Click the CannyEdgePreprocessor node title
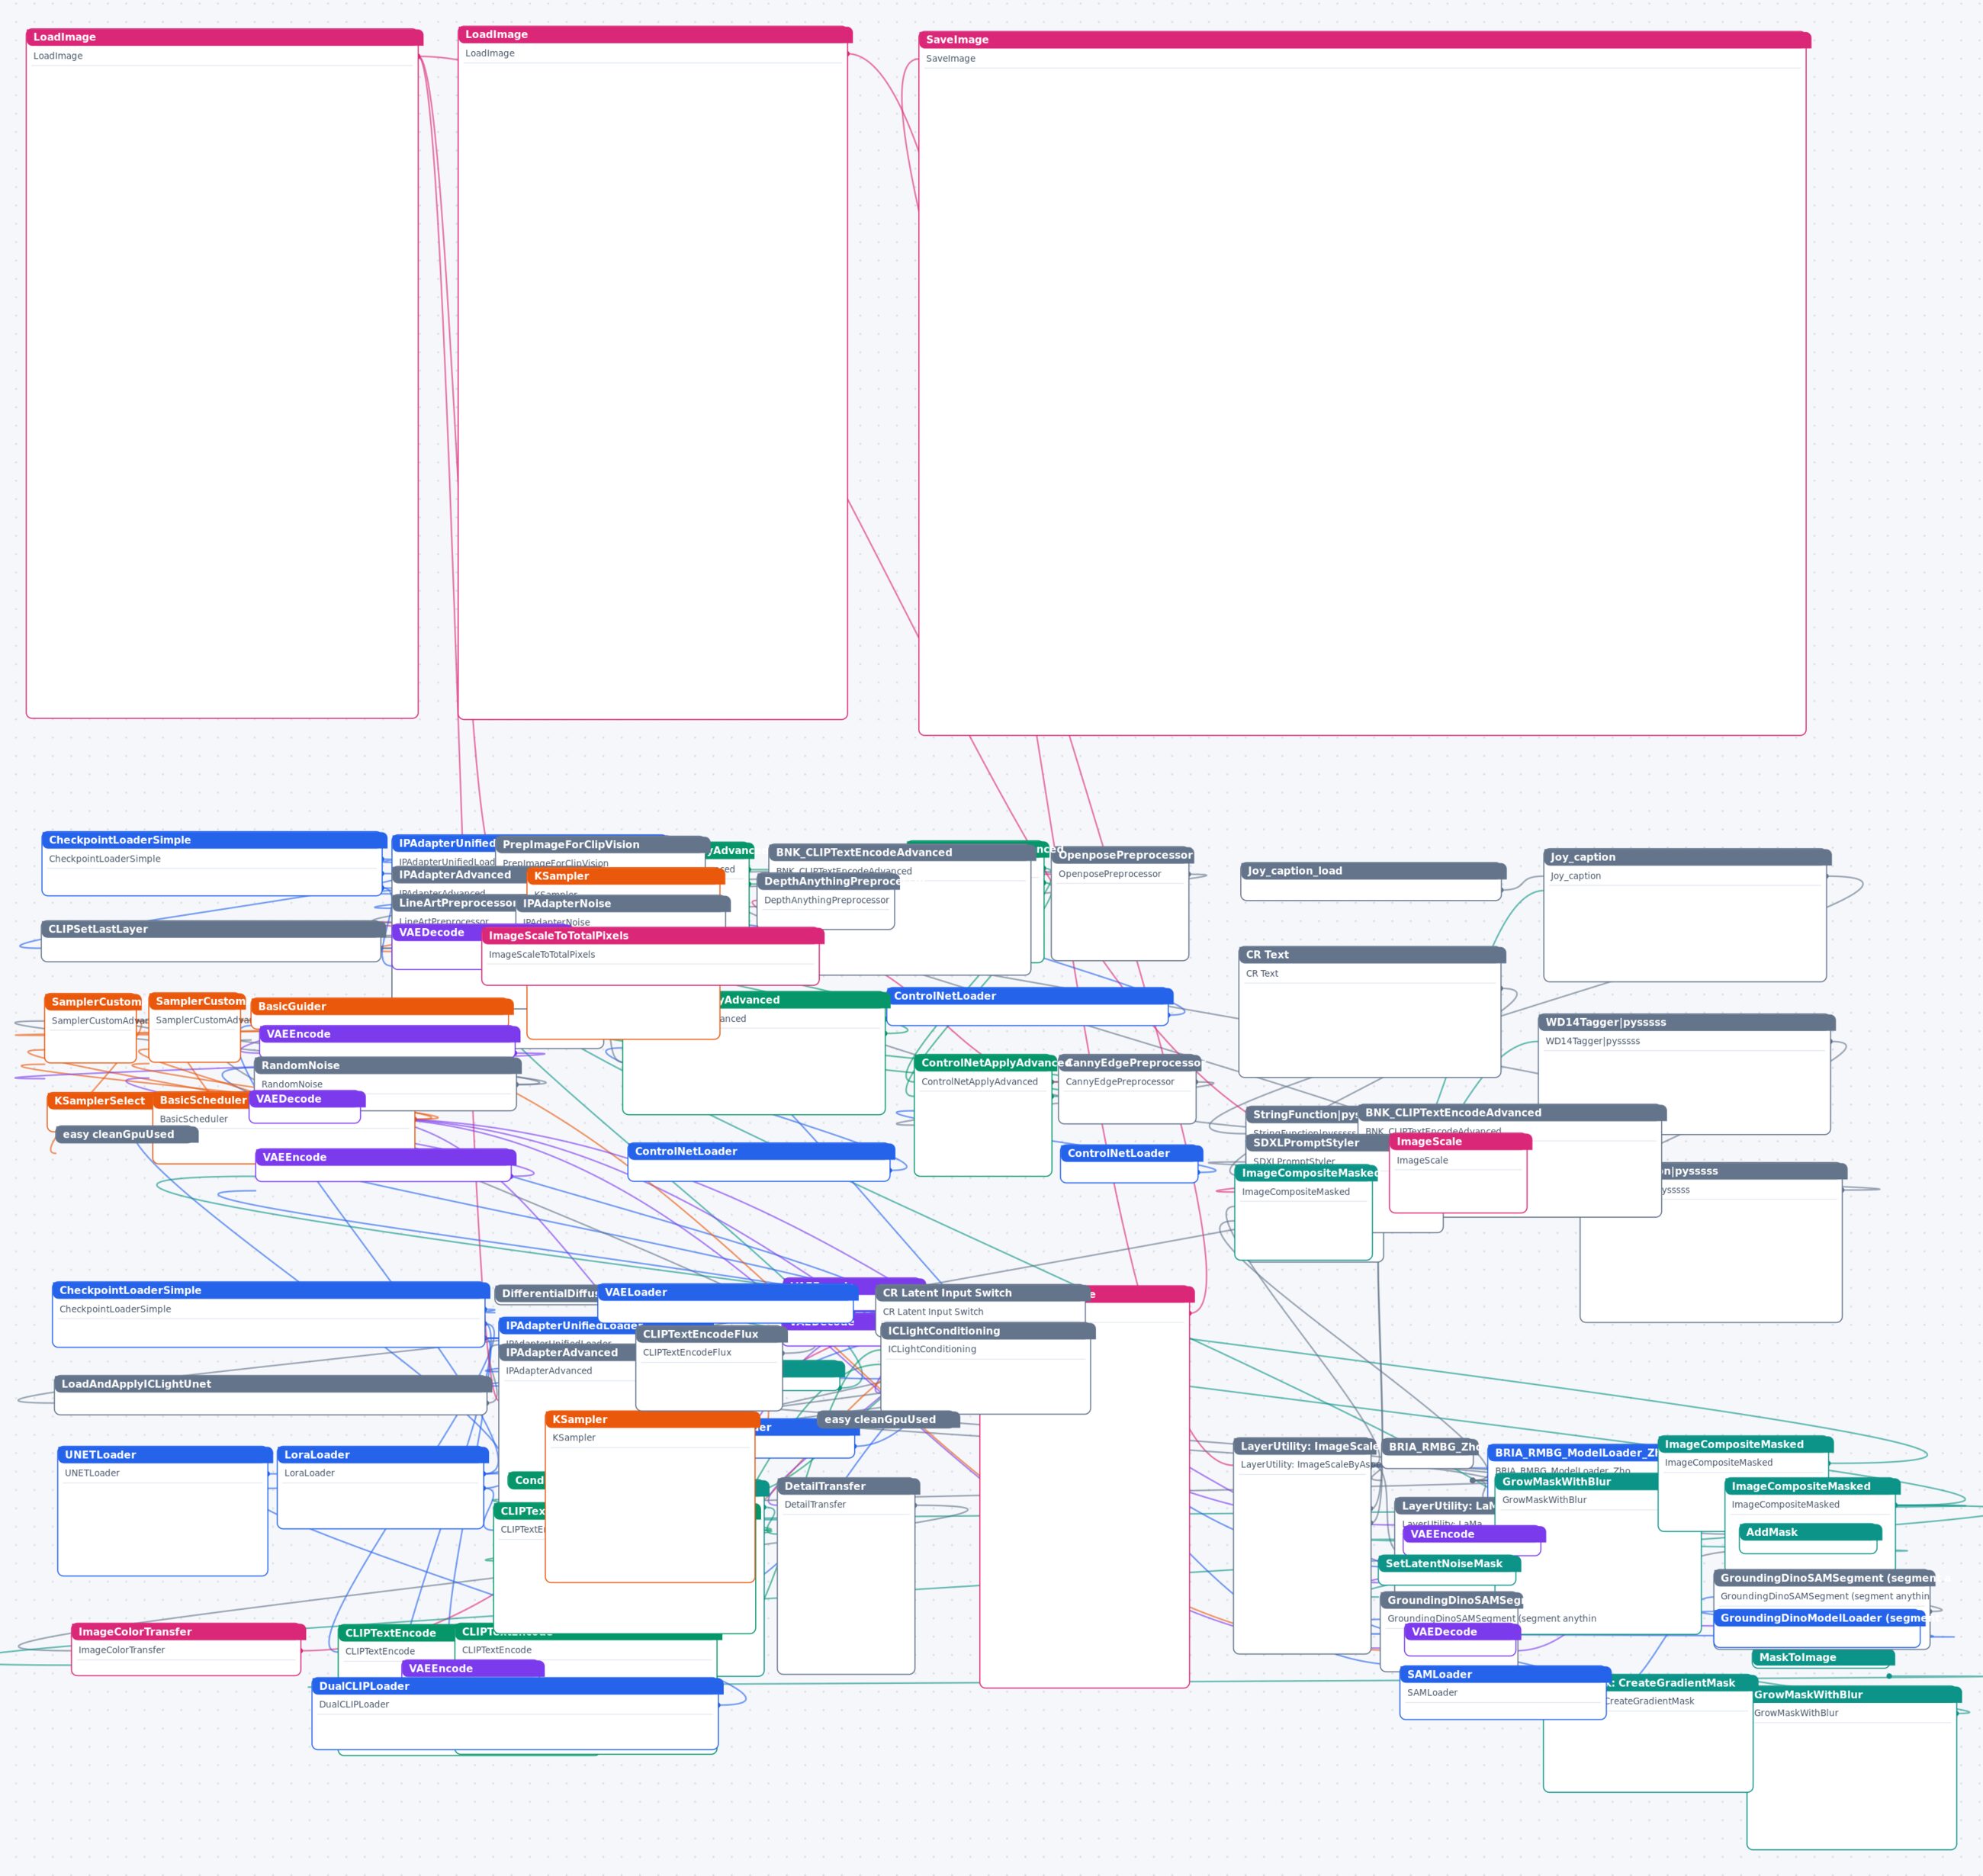 coord(1130,1063)
